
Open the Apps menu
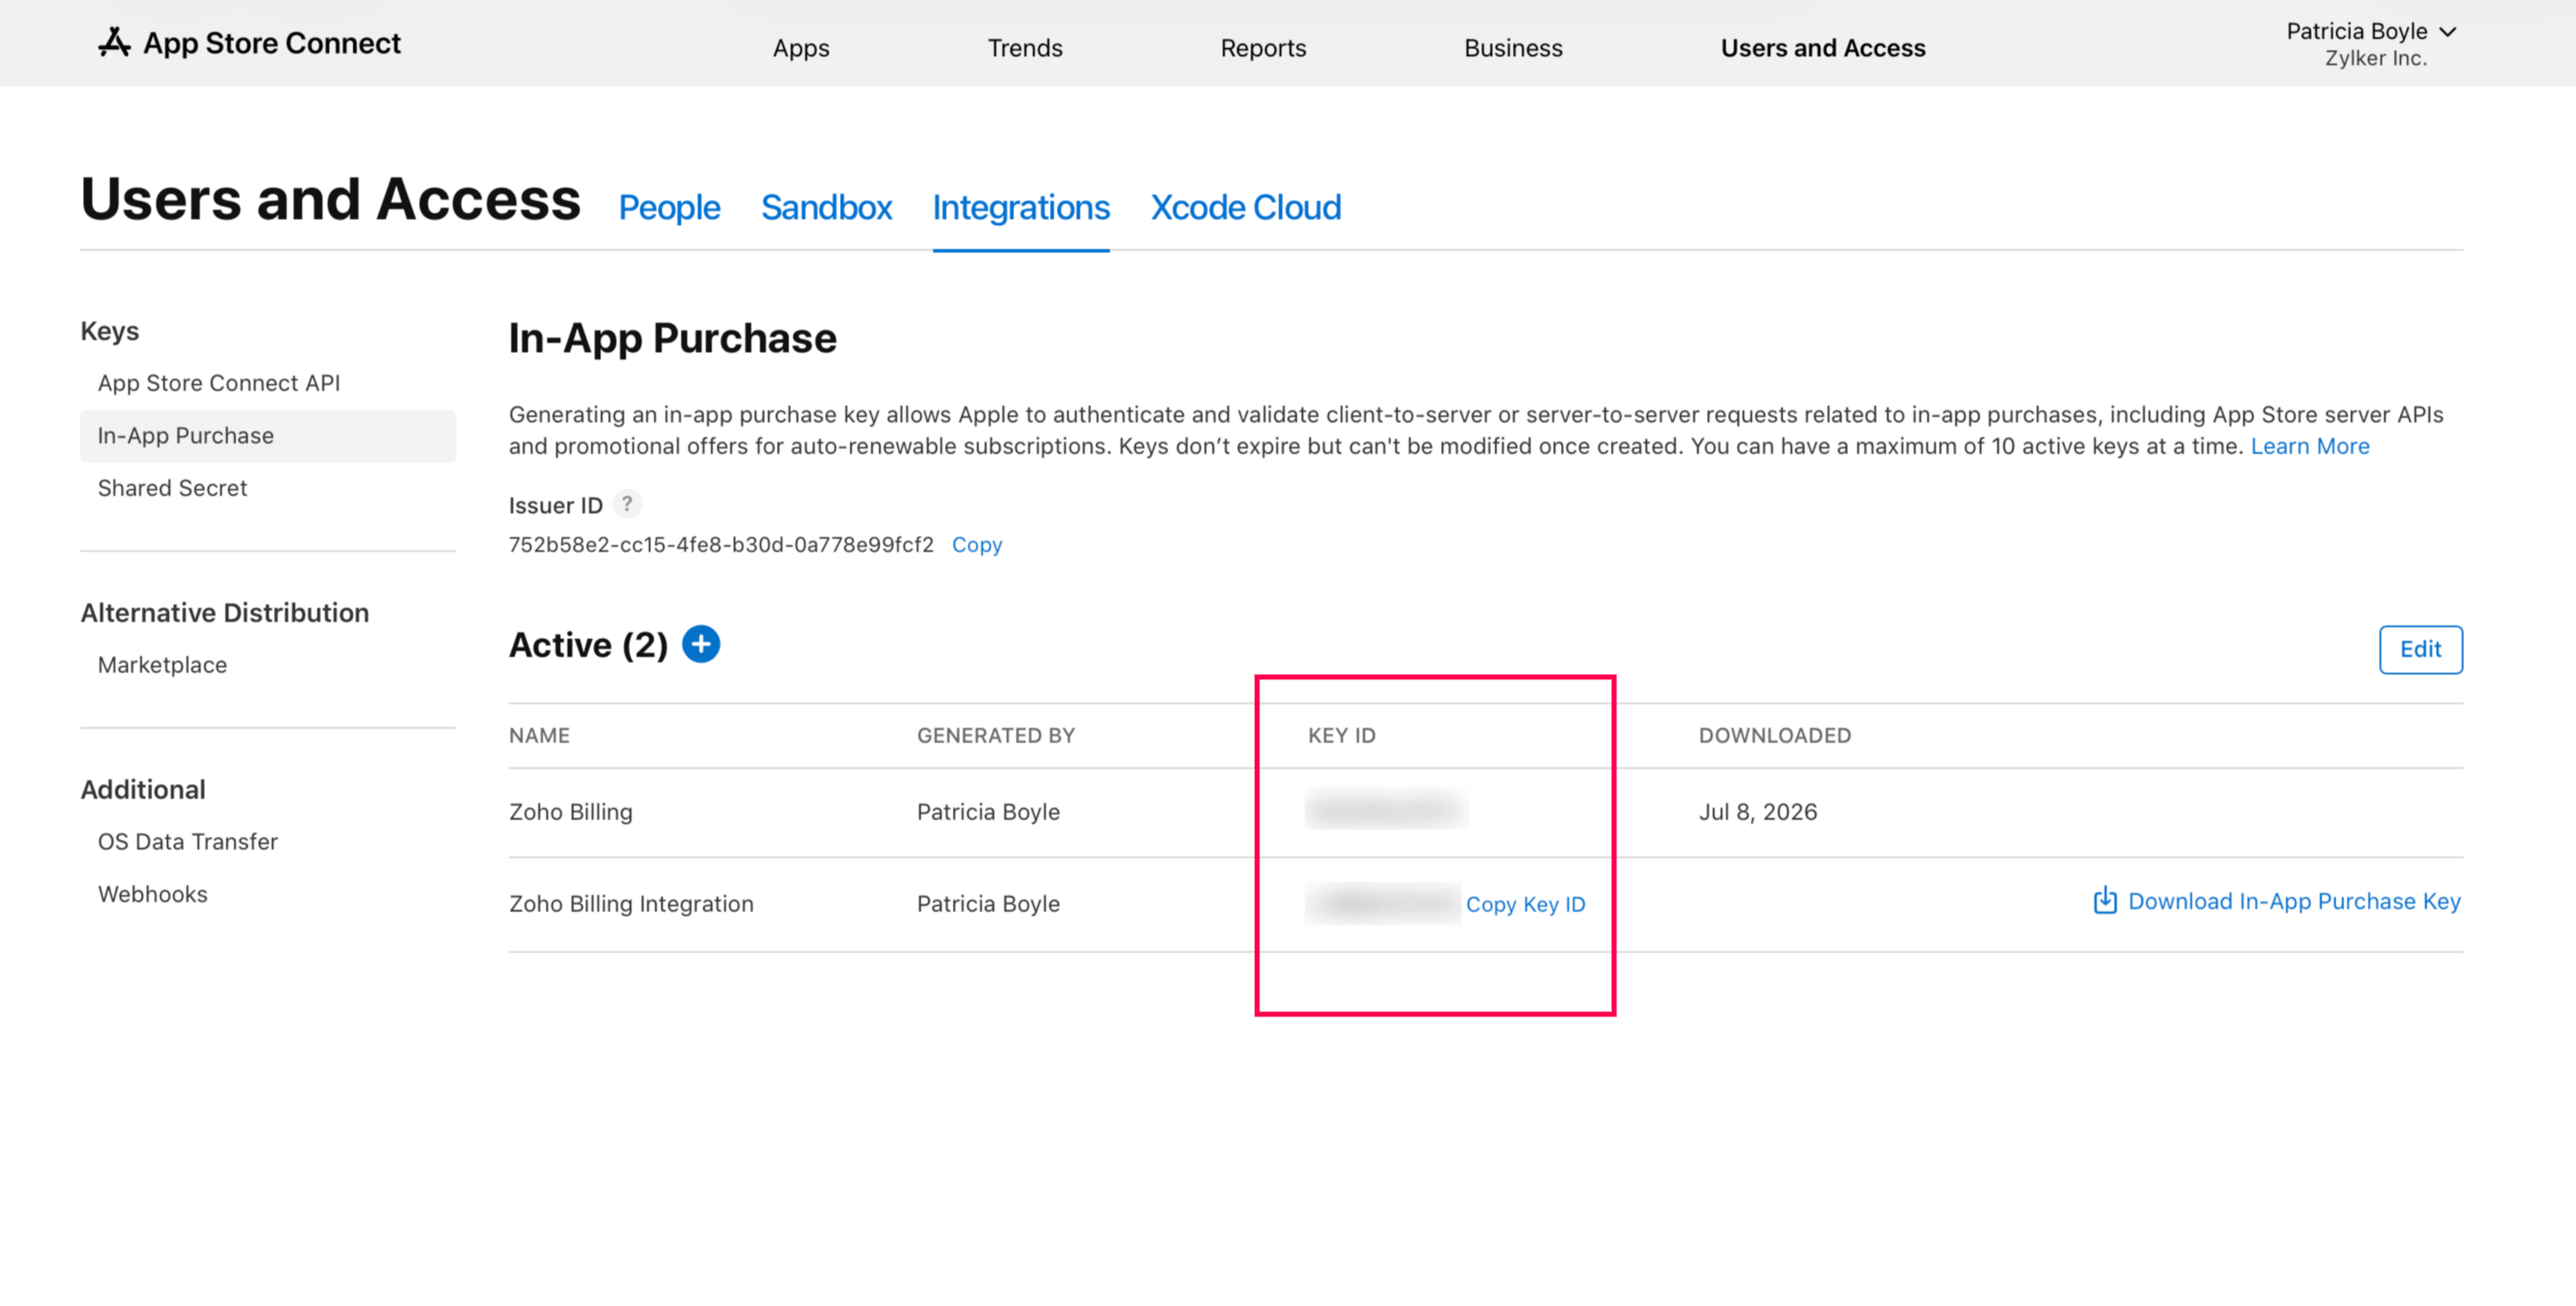(801, 48)
